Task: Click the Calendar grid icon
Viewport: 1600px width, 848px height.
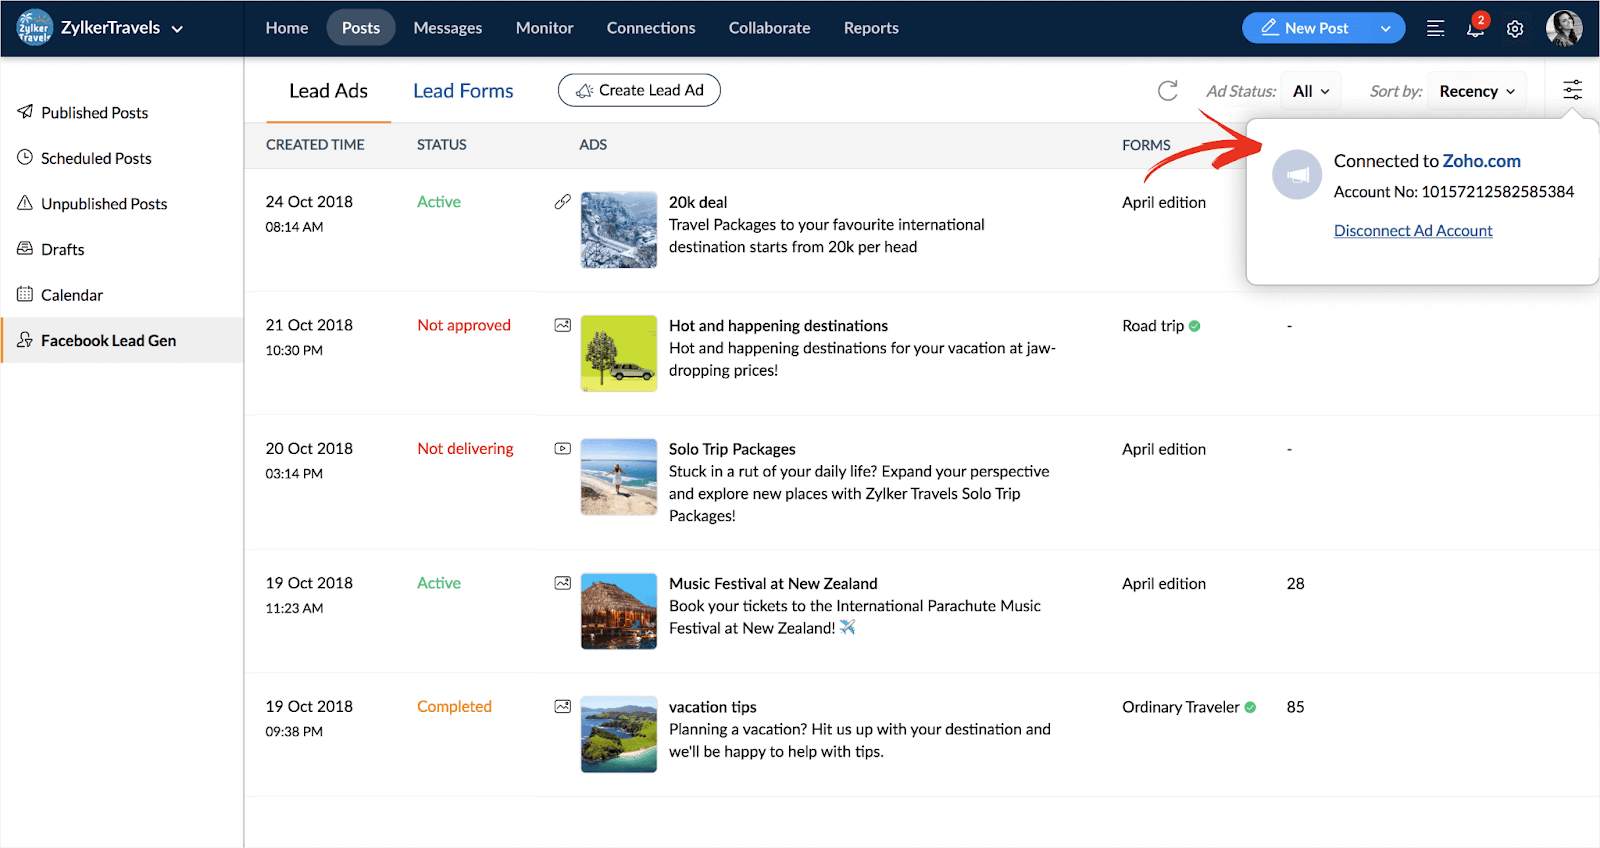Action: (25, 294)
